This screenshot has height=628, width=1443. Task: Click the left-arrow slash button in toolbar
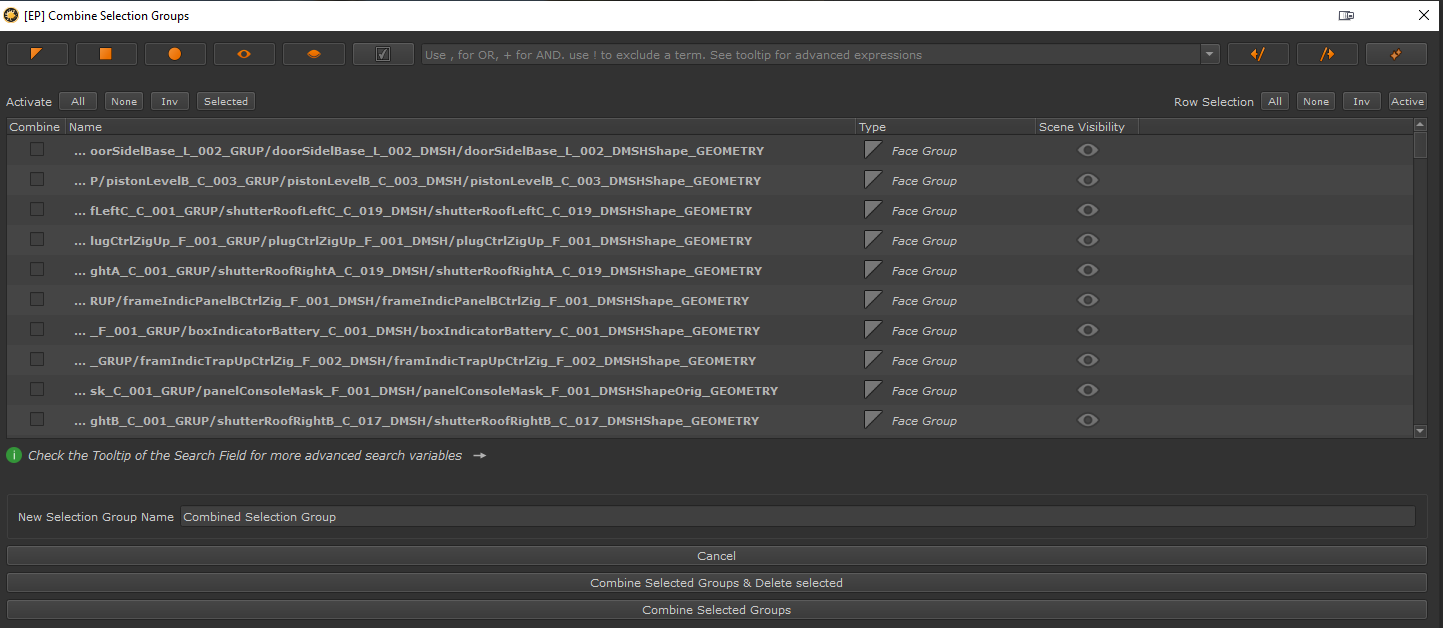pos(1258,54)
